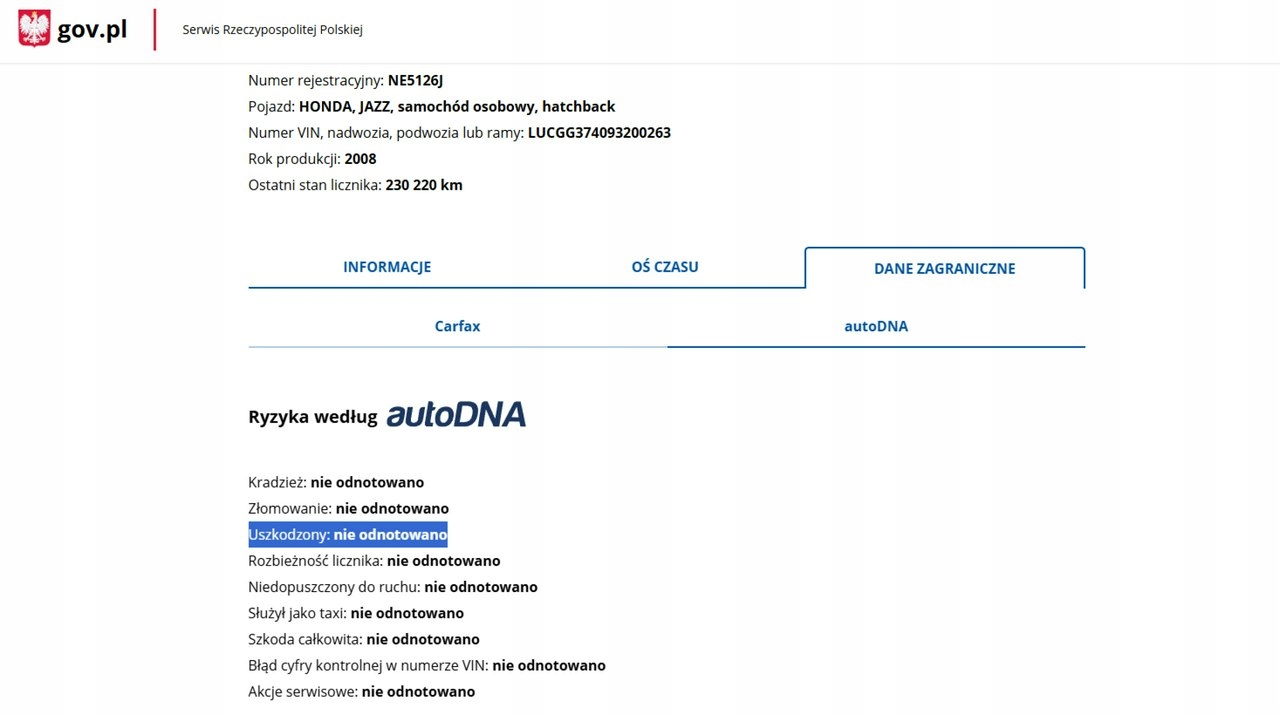Click the Służył jako taxi row

point(356,613)
